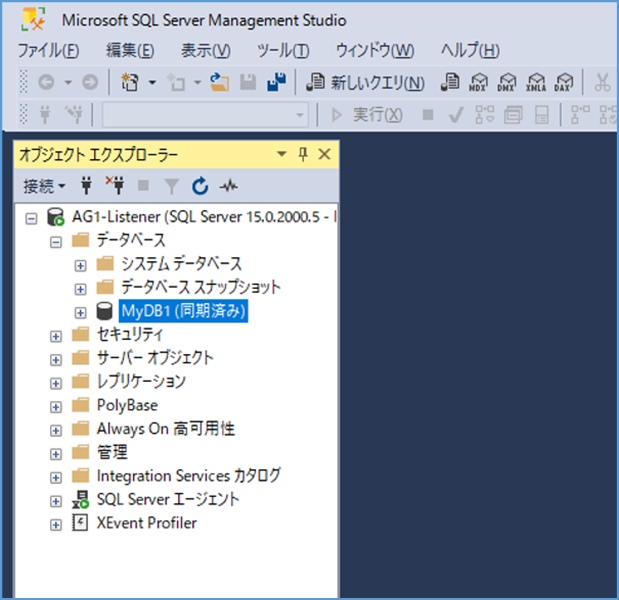This screenshot has height=600, width=619.
Task: Close the オブジェクト エクスプローラー panel
Action: pyautogui.click(x=325, y=154)
